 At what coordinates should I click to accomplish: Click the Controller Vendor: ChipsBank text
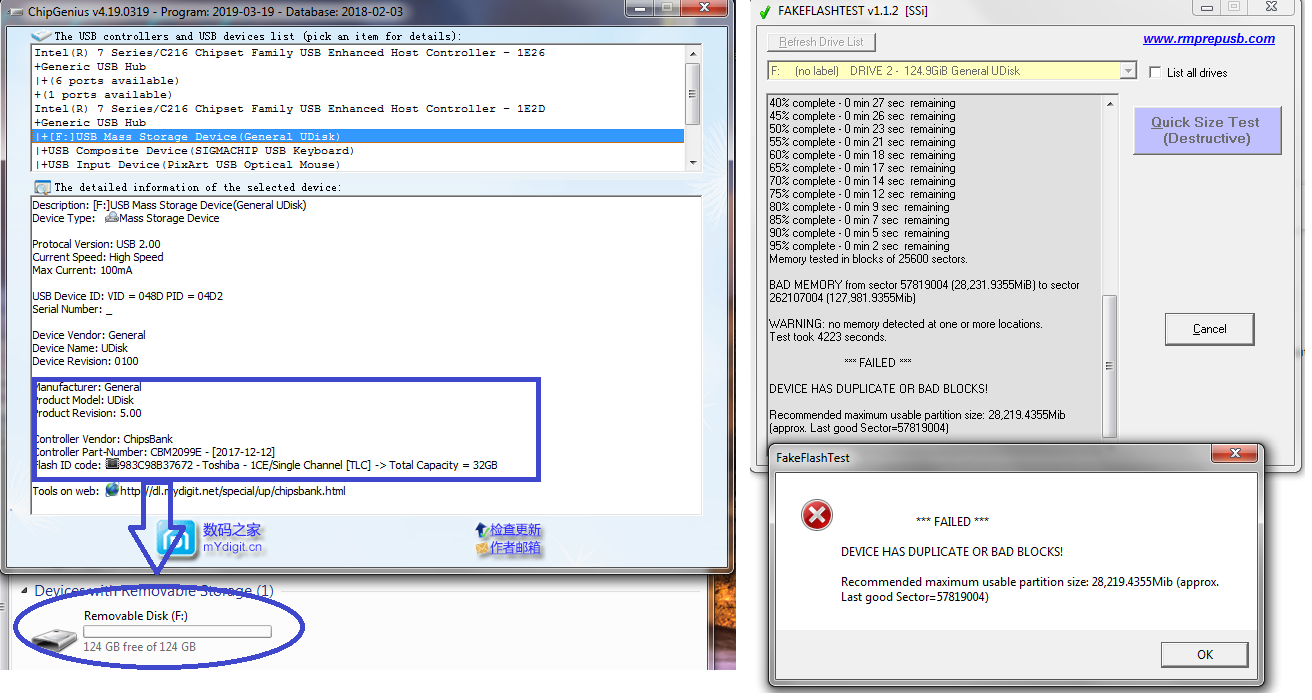coord(102,439)
